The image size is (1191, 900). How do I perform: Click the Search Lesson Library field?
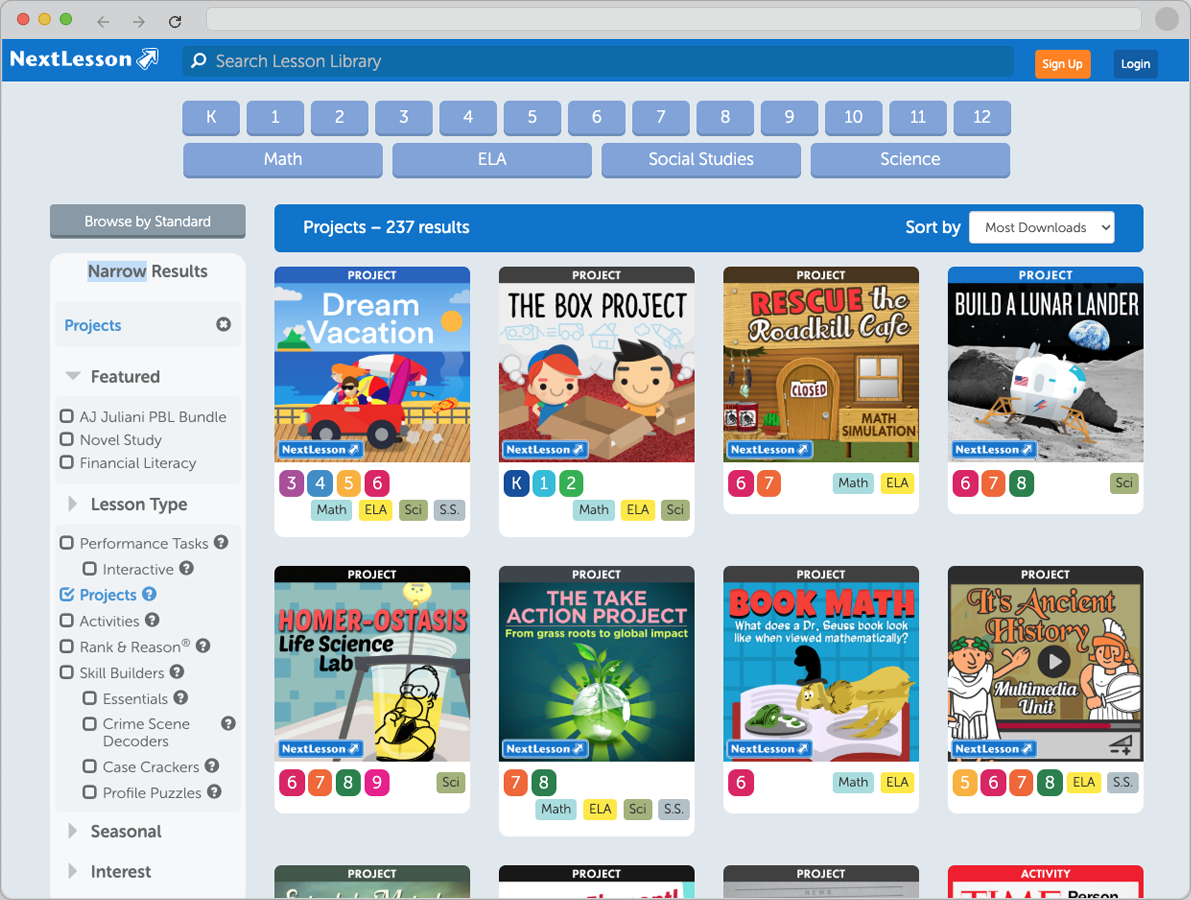click(x=600, y=61)
